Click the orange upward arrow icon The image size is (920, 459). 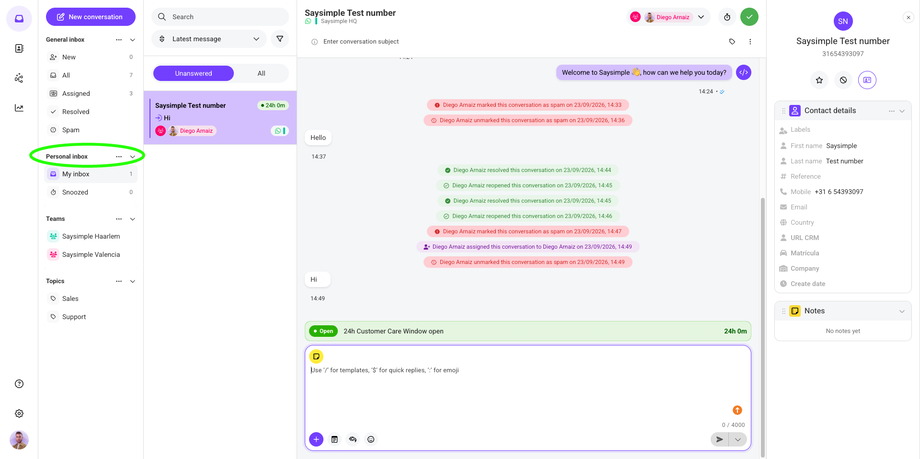click(738, 410)
